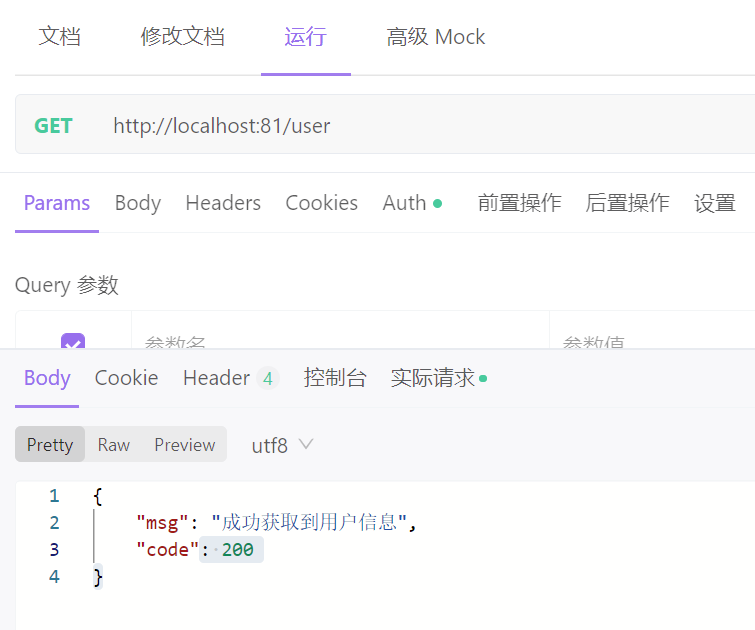Click the "成功获取到用户信息" value
The image size is (755, 630).
coord(309,522)
